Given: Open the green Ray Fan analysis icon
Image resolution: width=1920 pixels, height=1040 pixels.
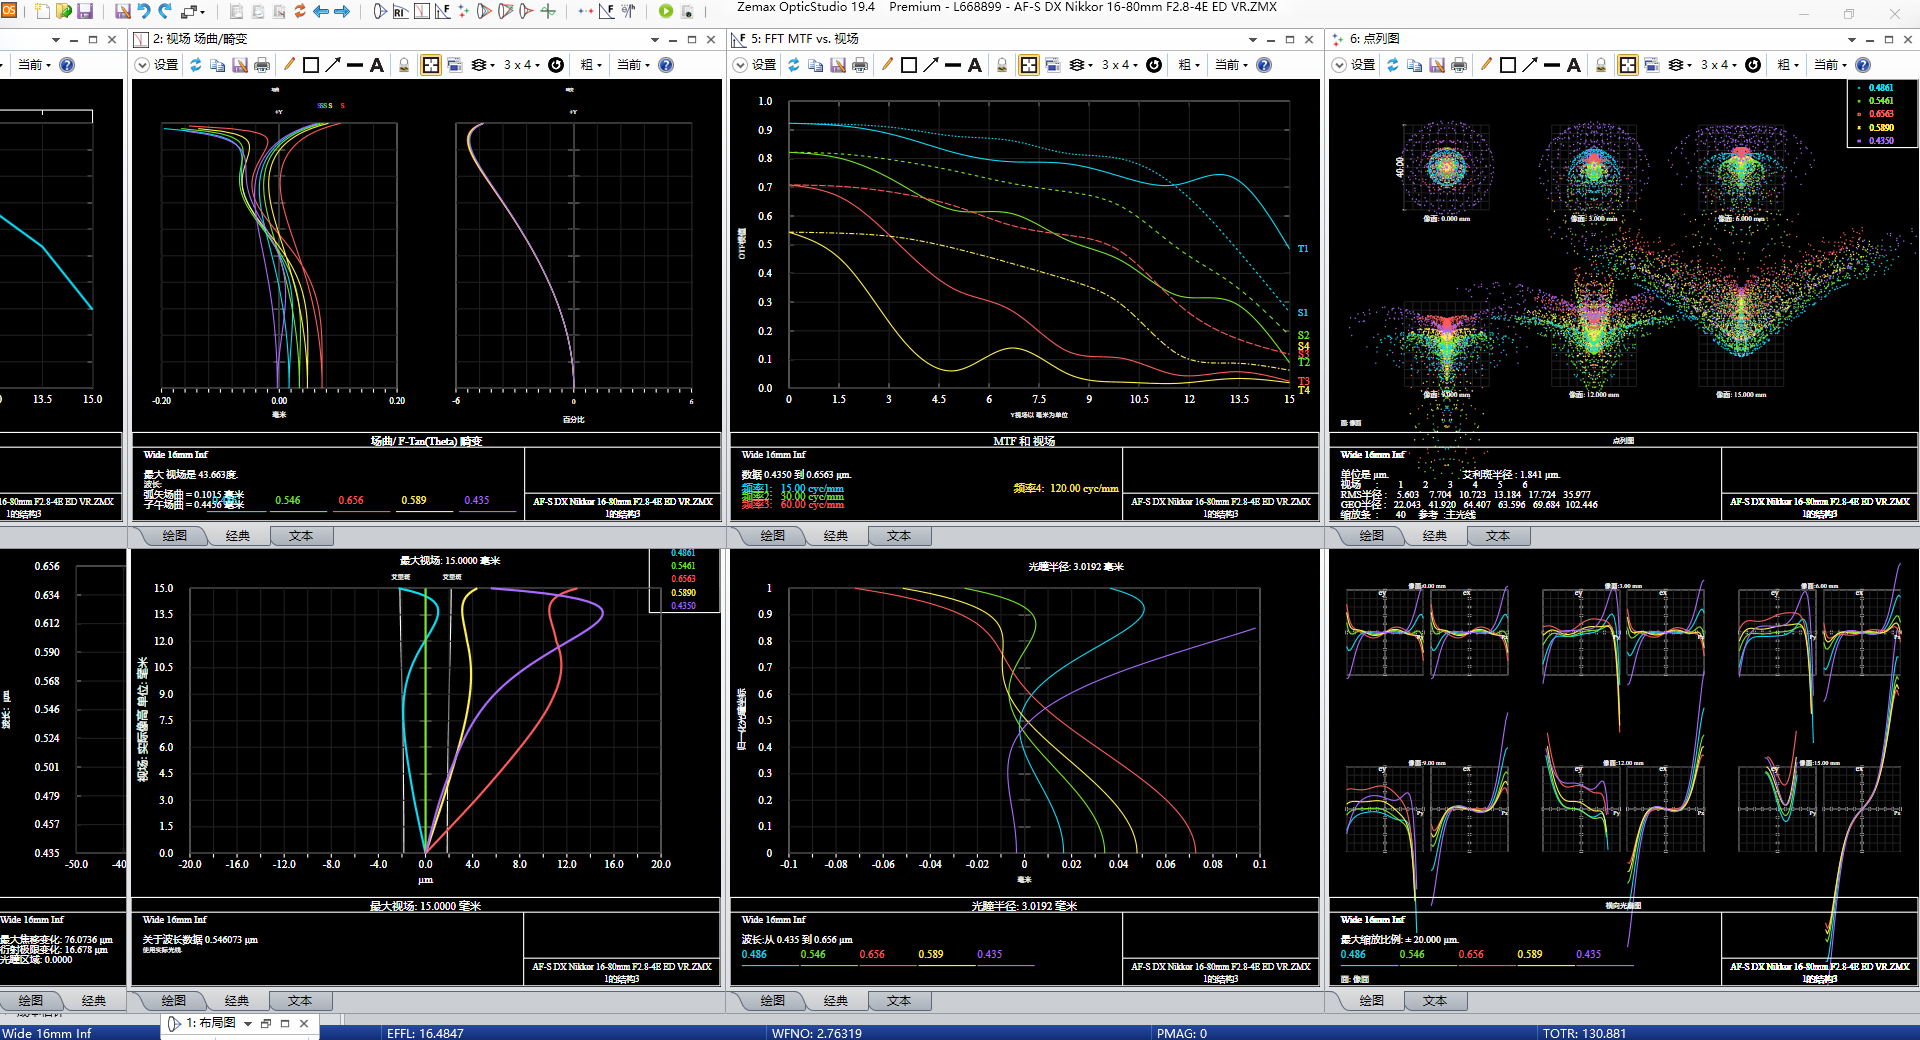Looking at the screenshot, I should 548,11.
